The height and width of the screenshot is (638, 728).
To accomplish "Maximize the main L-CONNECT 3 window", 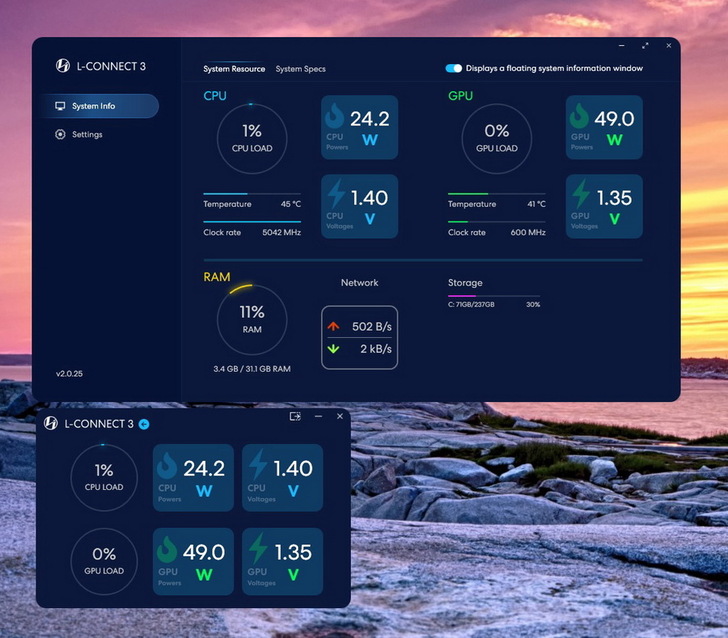I will [x=645, y=46].
